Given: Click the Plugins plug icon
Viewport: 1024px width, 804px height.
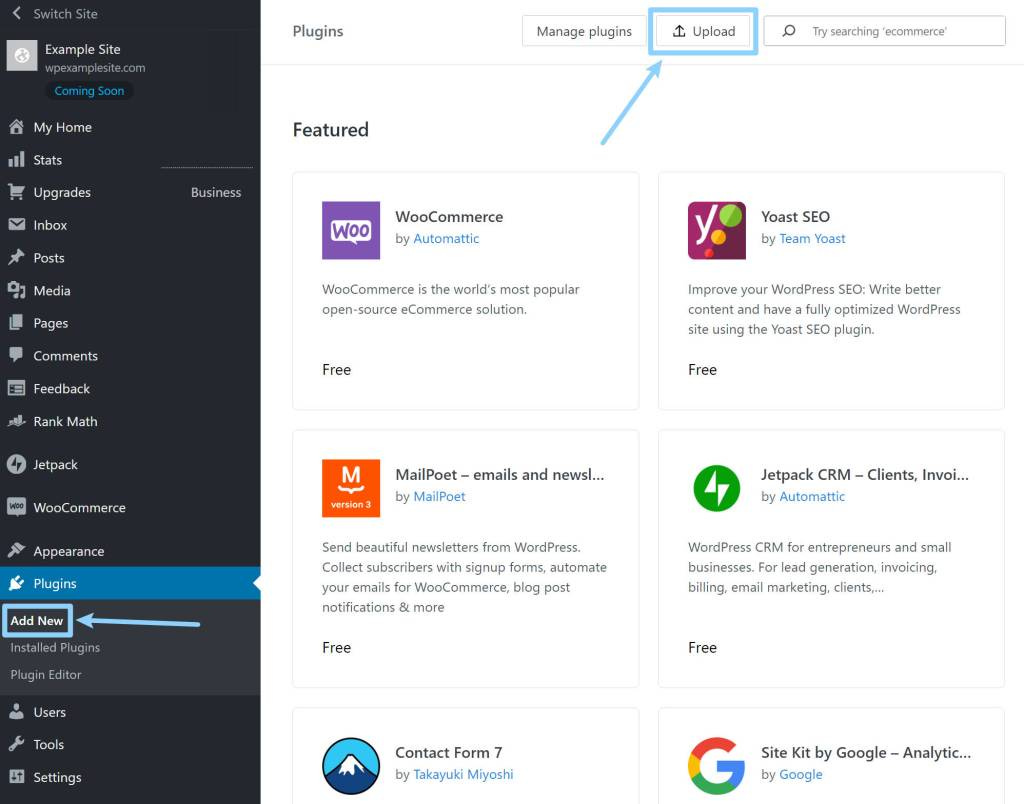Looking at the screenshot, I should click(x=16, y=583).
